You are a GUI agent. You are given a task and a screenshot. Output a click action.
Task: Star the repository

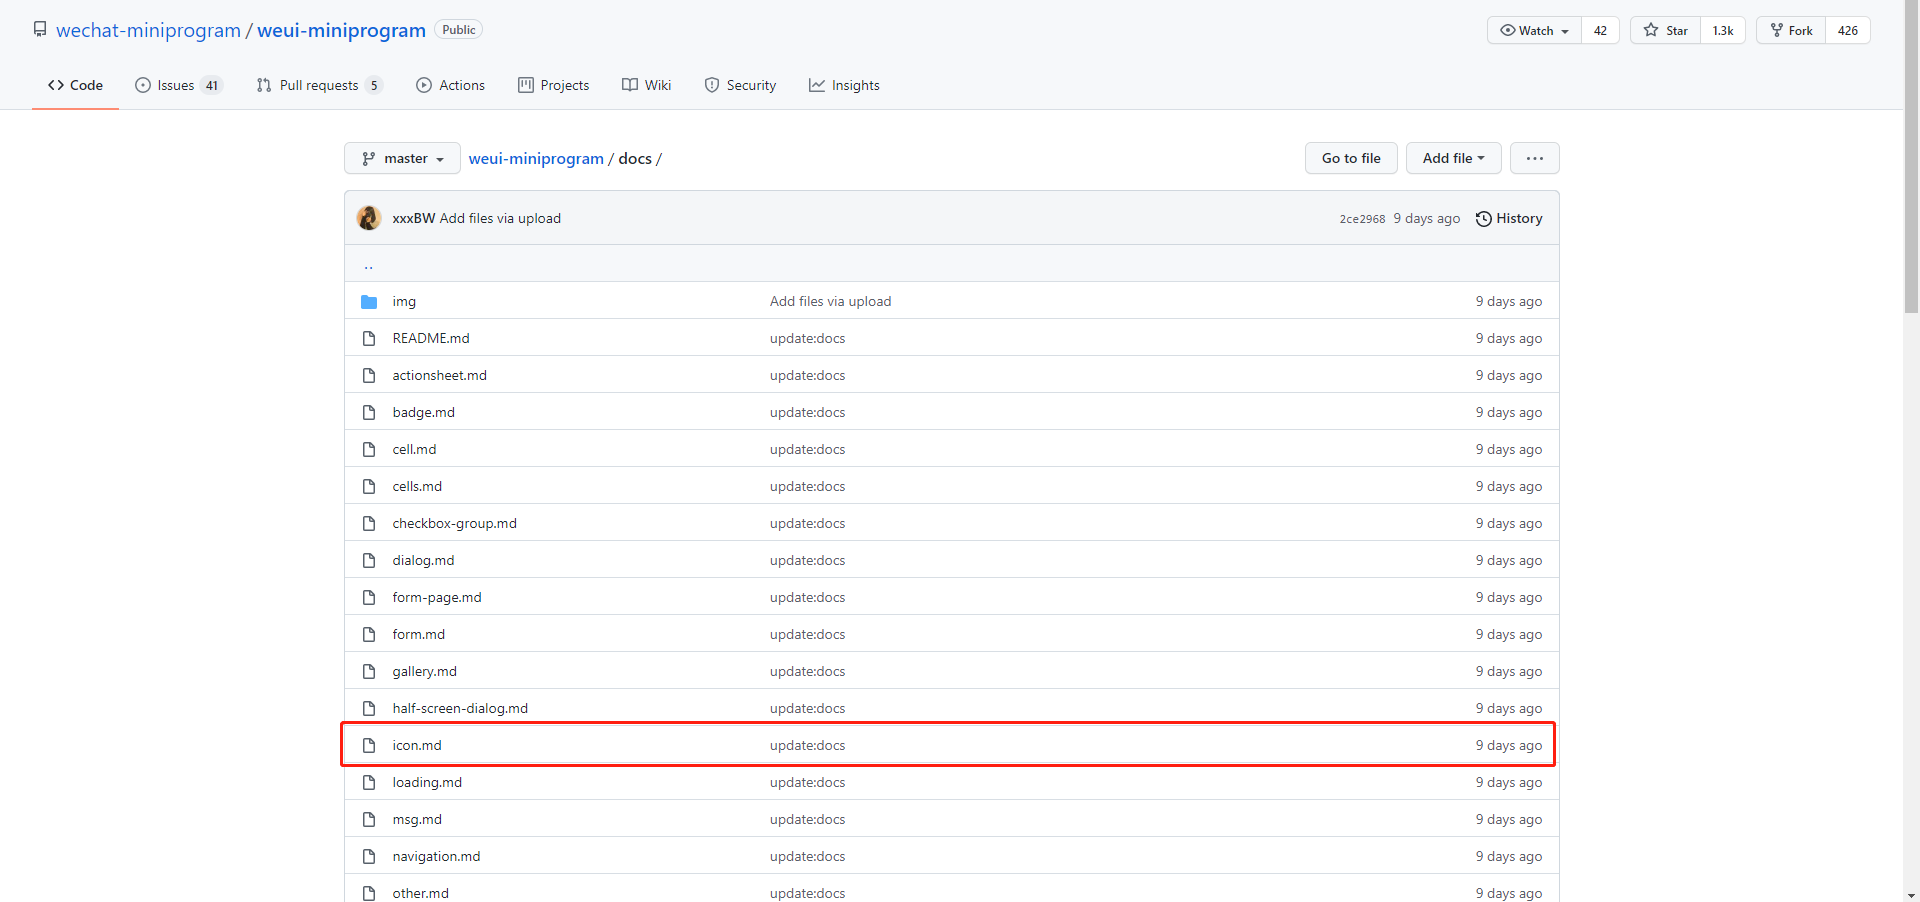[1665, 30]
